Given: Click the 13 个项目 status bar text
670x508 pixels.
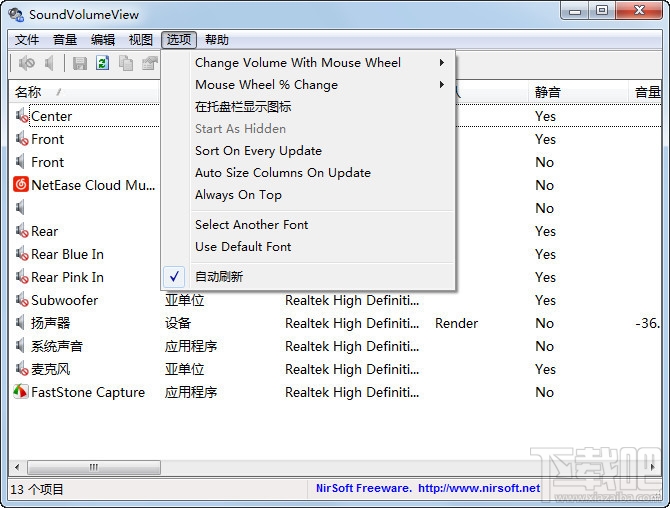Looking at the screenshot, I should 37,489.
